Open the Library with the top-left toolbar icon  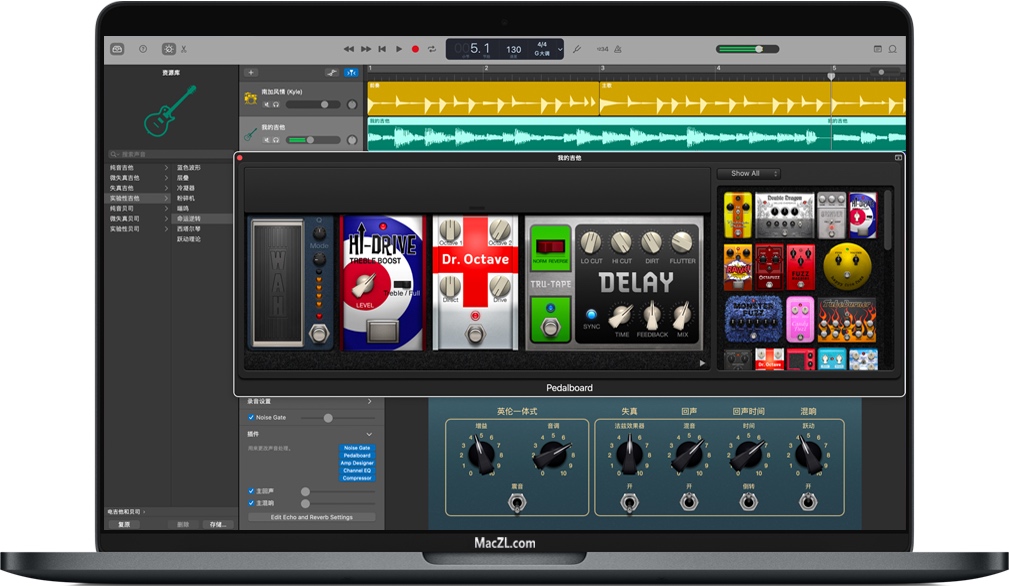point(118,48)
